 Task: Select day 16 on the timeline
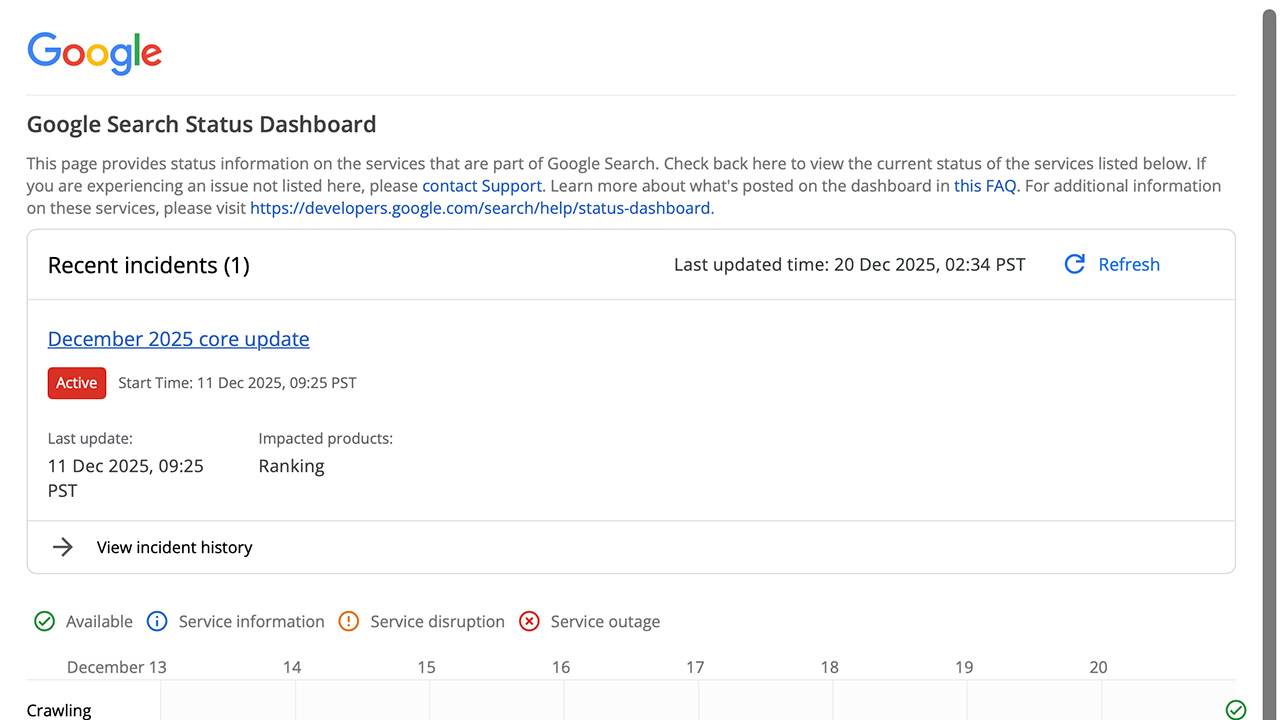561,667
